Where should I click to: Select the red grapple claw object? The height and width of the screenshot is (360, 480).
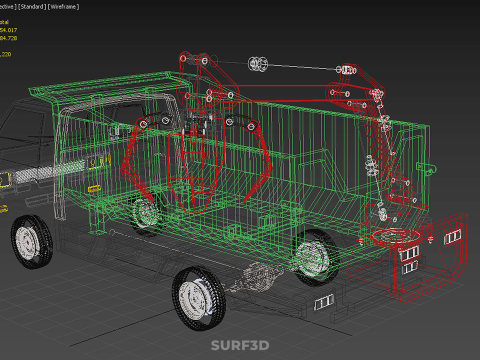pos(197,163)
